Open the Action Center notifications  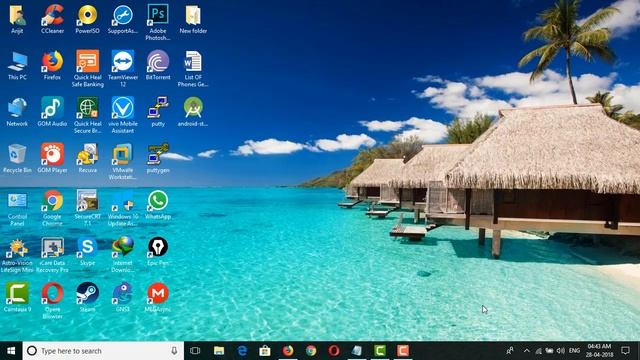[625, 351]
